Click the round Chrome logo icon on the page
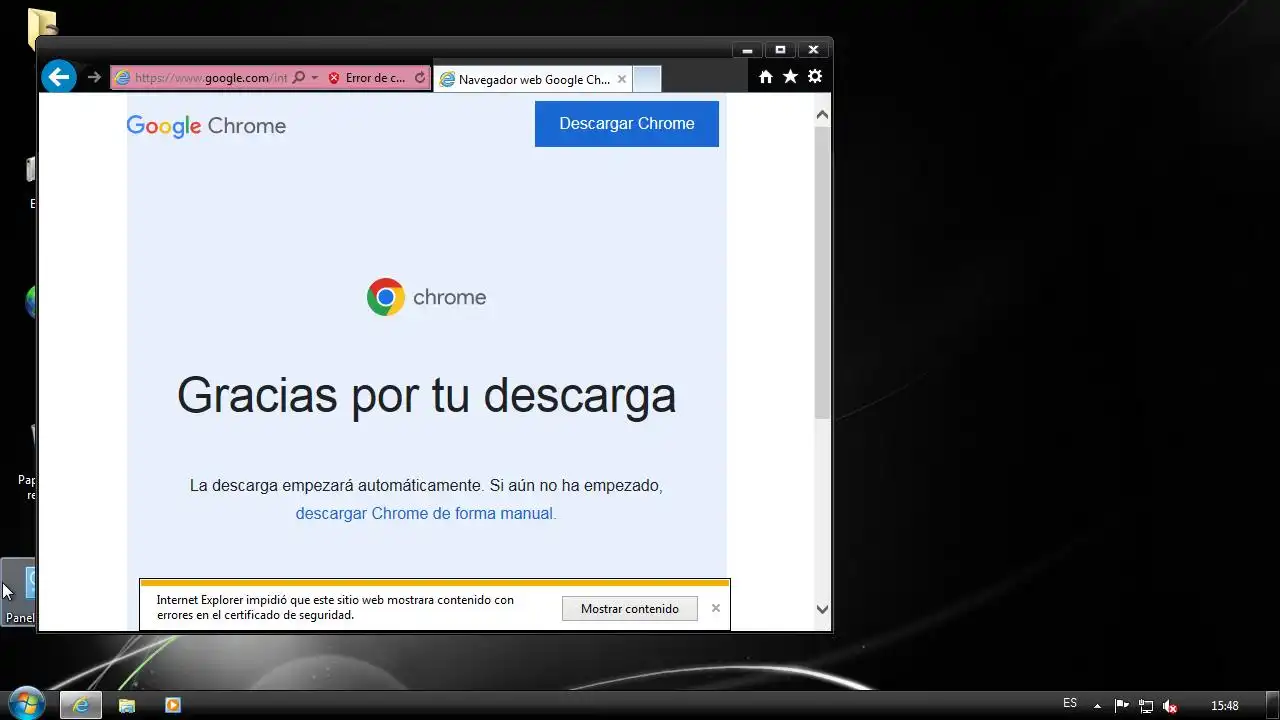This screenshot has height=720, width=1280. tap(385, 297)
